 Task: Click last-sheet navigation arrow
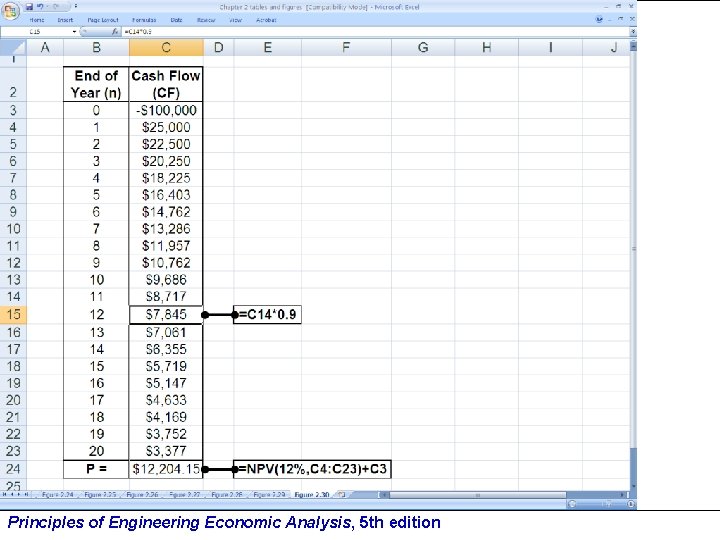tap(26, 495)
